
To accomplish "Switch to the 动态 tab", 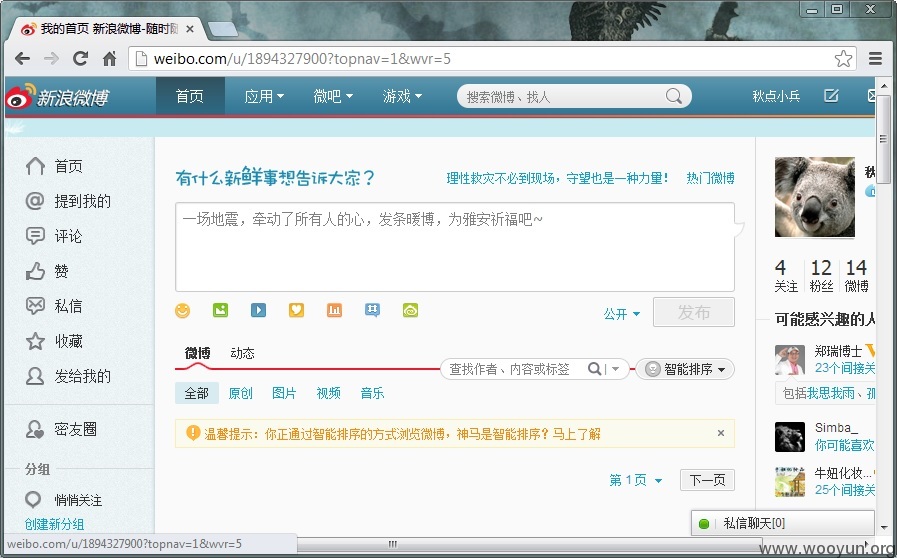I will [x=243, y=353].
